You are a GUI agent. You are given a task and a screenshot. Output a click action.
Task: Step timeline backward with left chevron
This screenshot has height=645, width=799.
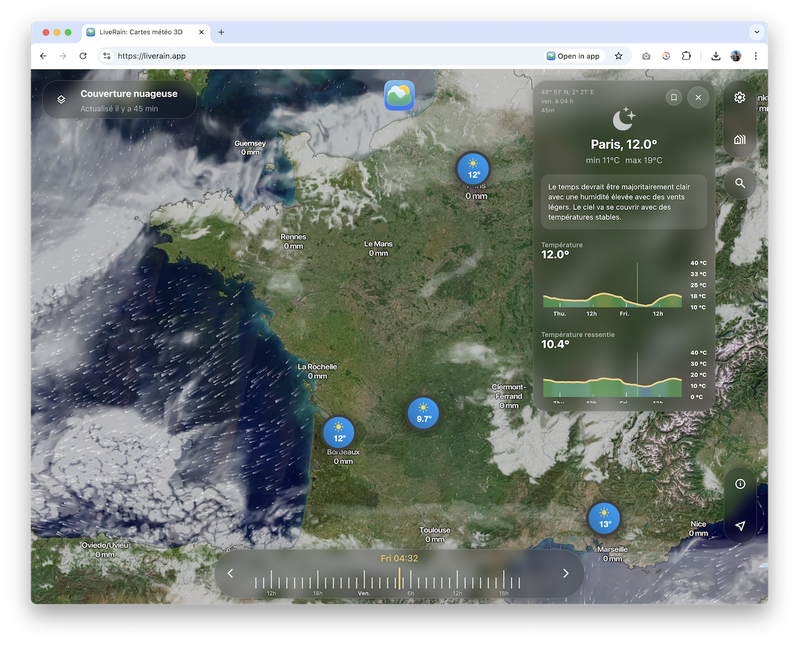tap(231, 573)
